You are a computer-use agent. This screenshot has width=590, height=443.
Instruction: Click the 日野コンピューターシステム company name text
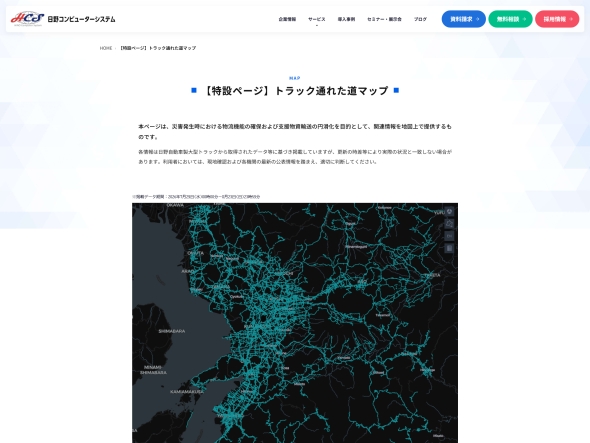pyautogui.click(x=81, y=19)
